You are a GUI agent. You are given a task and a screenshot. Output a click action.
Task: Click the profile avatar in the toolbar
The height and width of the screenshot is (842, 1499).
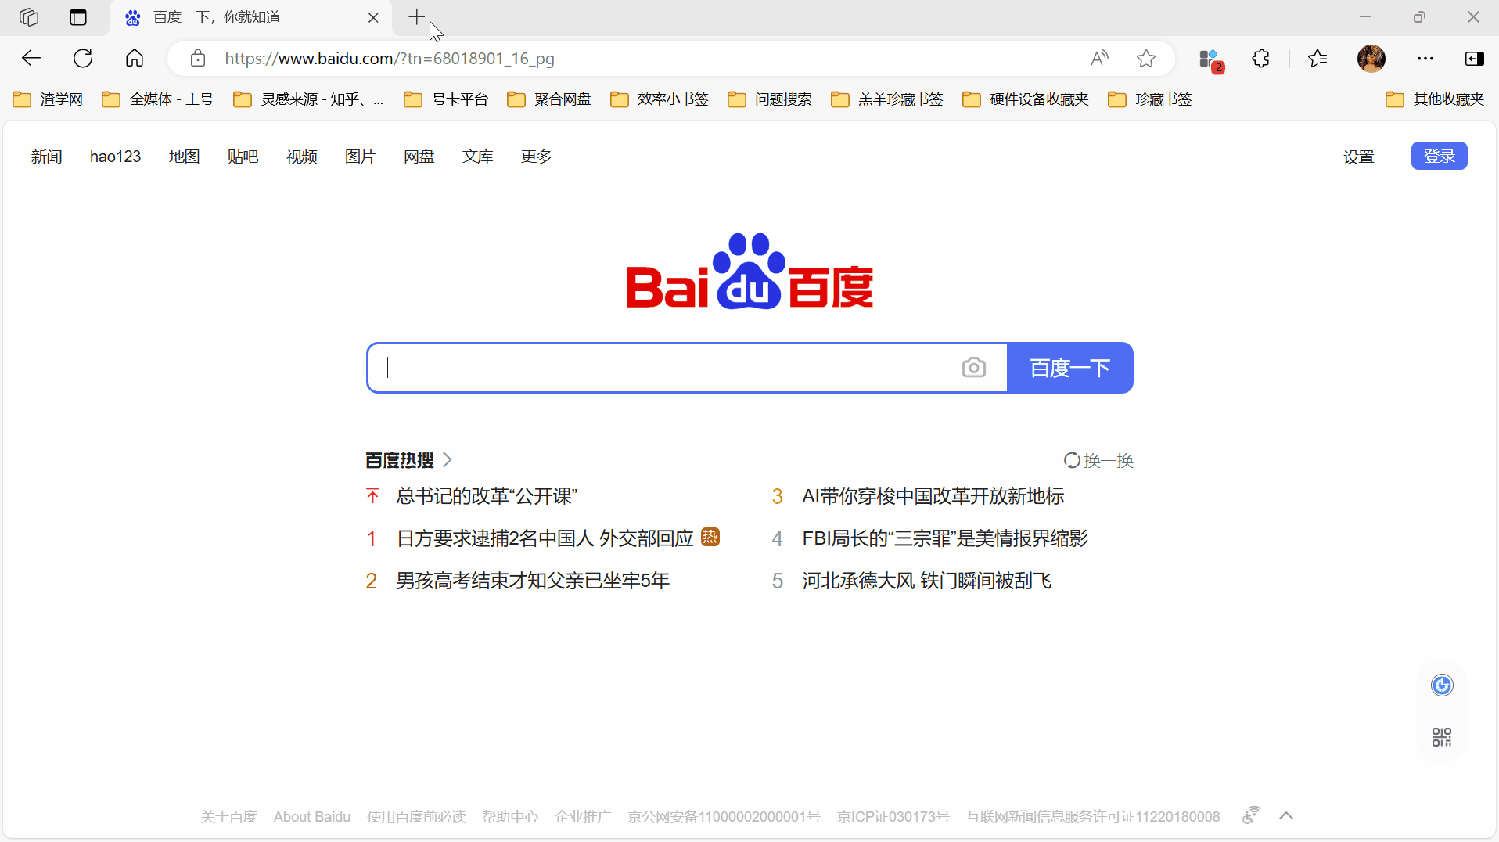(x=1371, y=58)
